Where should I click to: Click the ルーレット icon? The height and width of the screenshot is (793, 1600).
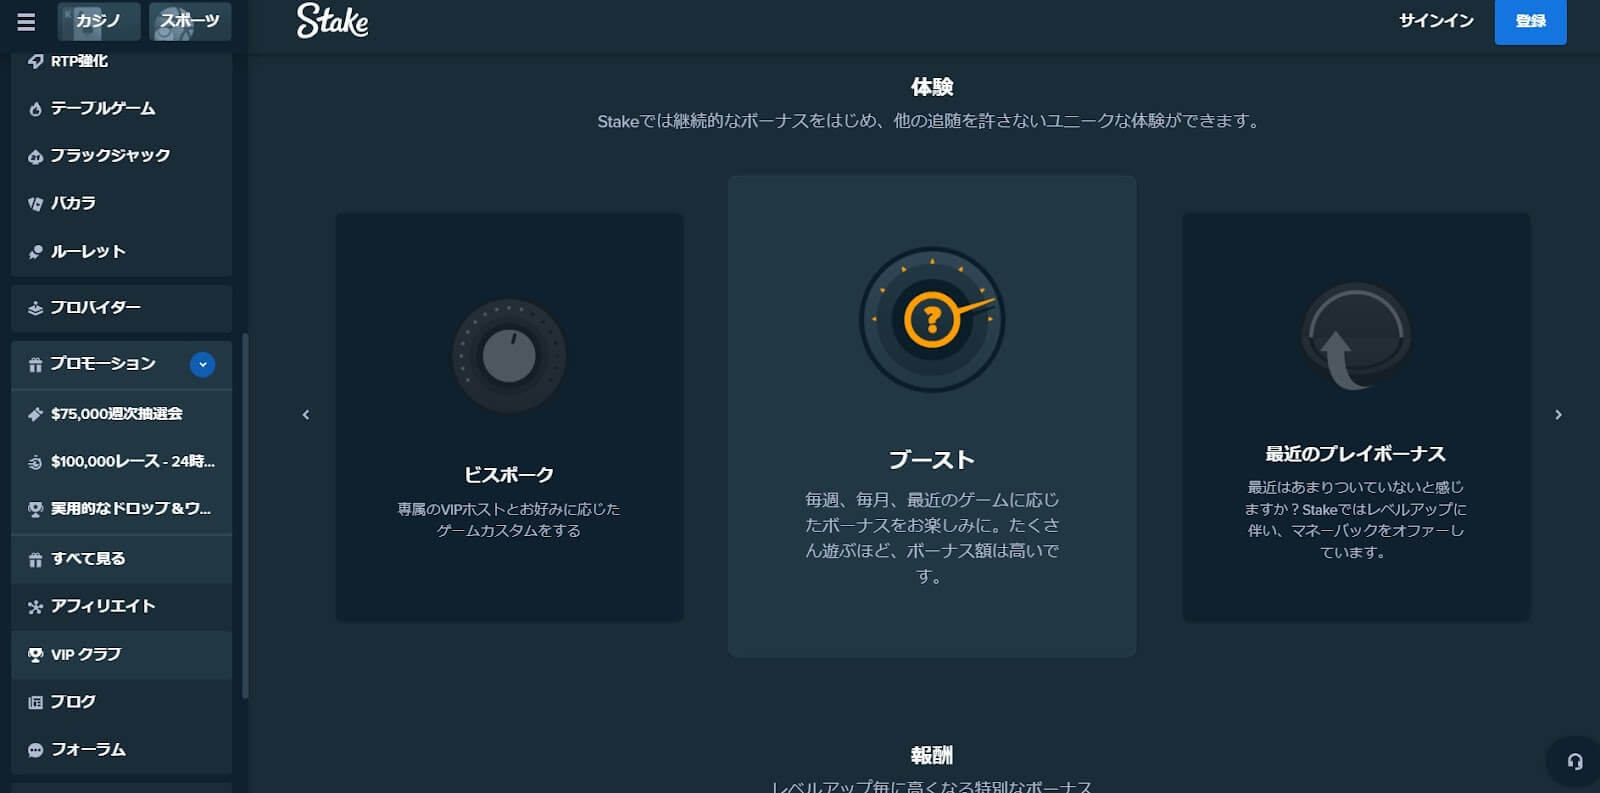tap(35, 252)
